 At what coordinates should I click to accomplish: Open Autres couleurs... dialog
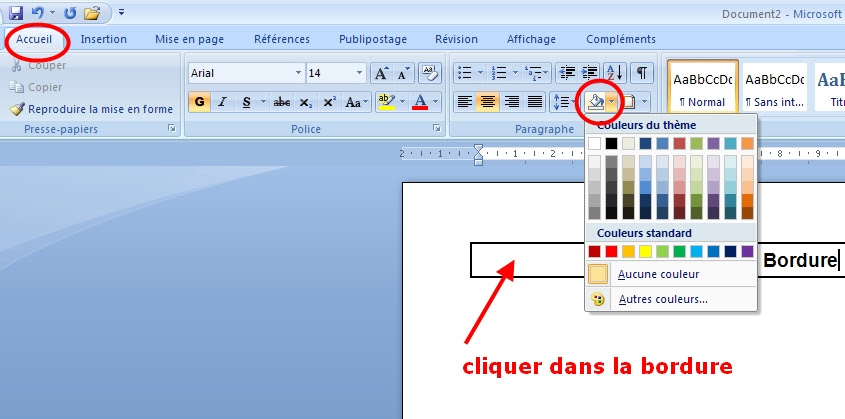click(x=671, y=299)
